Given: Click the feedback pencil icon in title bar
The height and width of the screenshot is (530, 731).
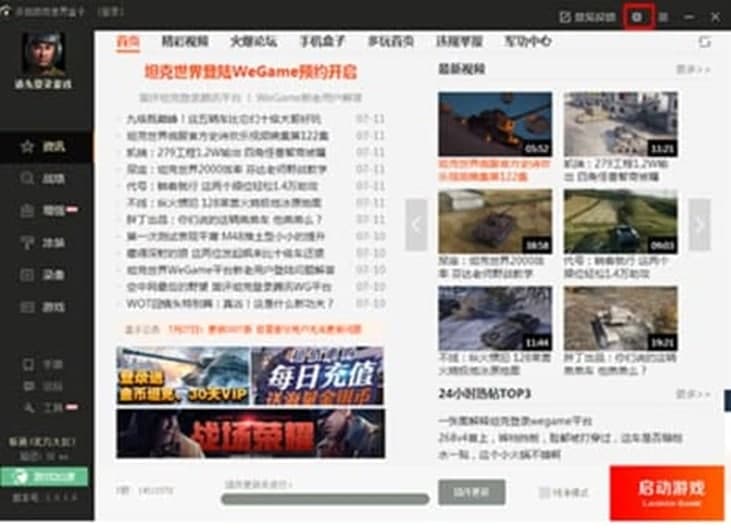Looking at the screenshot, I should 565,17.
